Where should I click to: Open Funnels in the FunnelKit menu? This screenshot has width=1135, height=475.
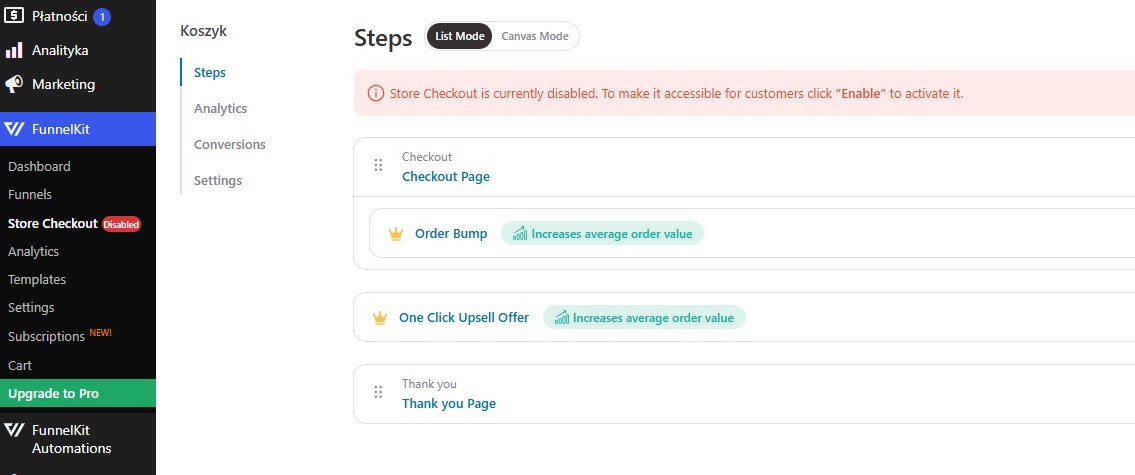30,195
